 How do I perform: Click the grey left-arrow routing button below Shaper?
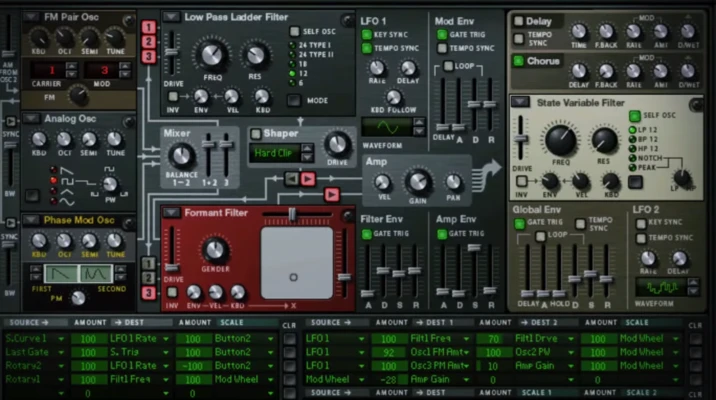(292, 179)
